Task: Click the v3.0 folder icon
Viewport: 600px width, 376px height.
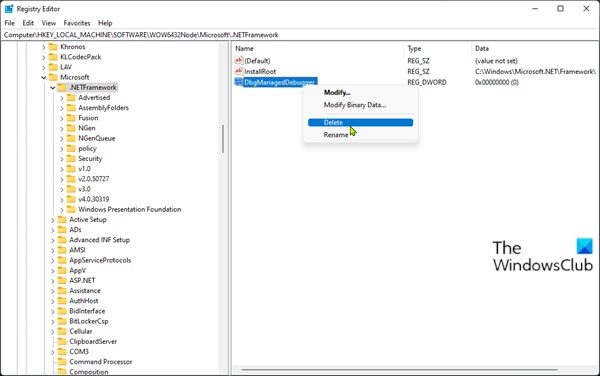Action: click(x=71, y=189)
